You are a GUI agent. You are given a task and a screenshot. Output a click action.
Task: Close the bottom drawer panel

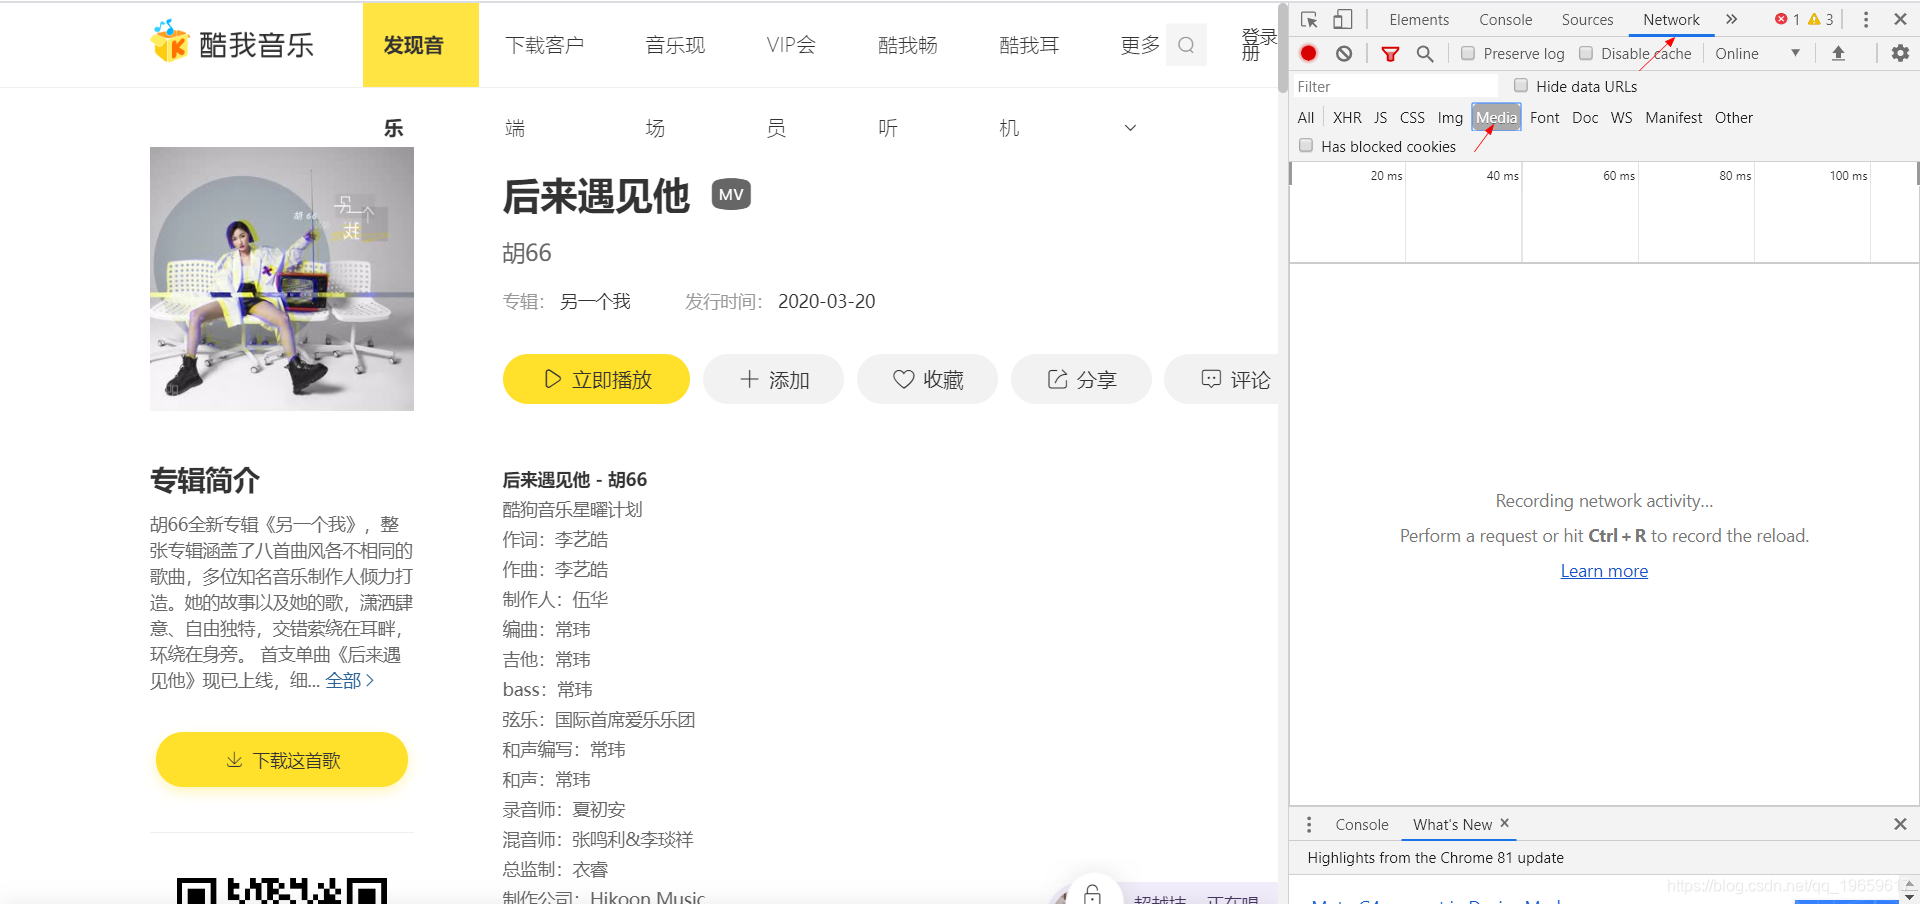(x=1900, y=824)
